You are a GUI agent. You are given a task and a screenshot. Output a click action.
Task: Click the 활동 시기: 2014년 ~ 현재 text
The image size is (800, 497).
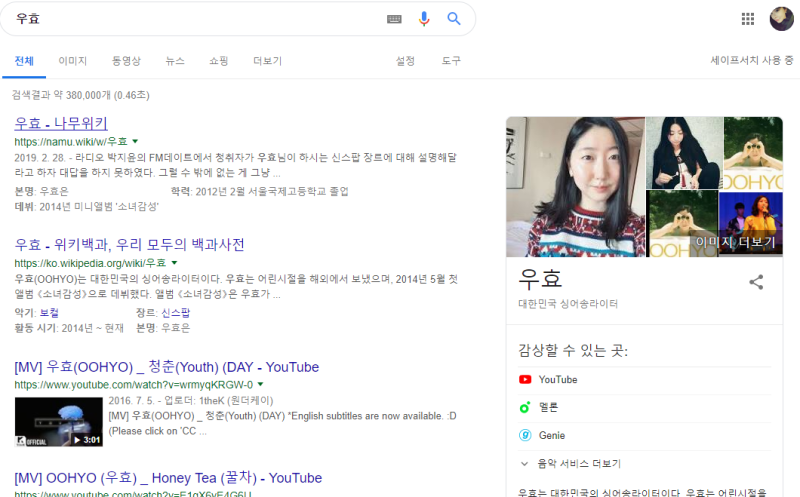tap(69, 328)
